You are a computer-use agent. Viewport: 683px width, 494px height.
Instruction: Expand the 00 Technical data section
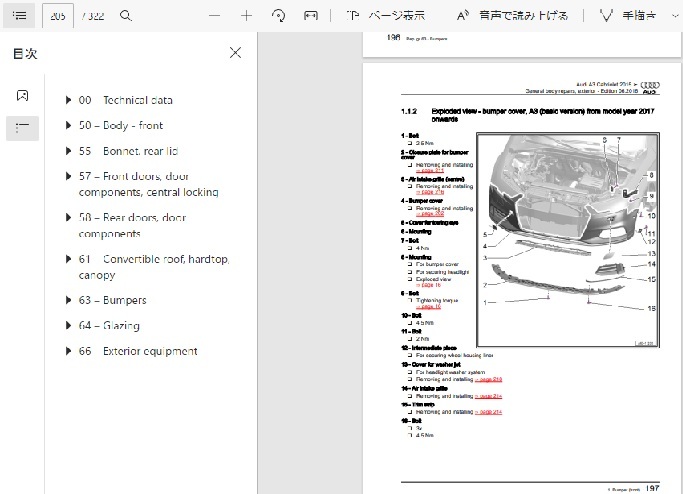click(68, 100)
